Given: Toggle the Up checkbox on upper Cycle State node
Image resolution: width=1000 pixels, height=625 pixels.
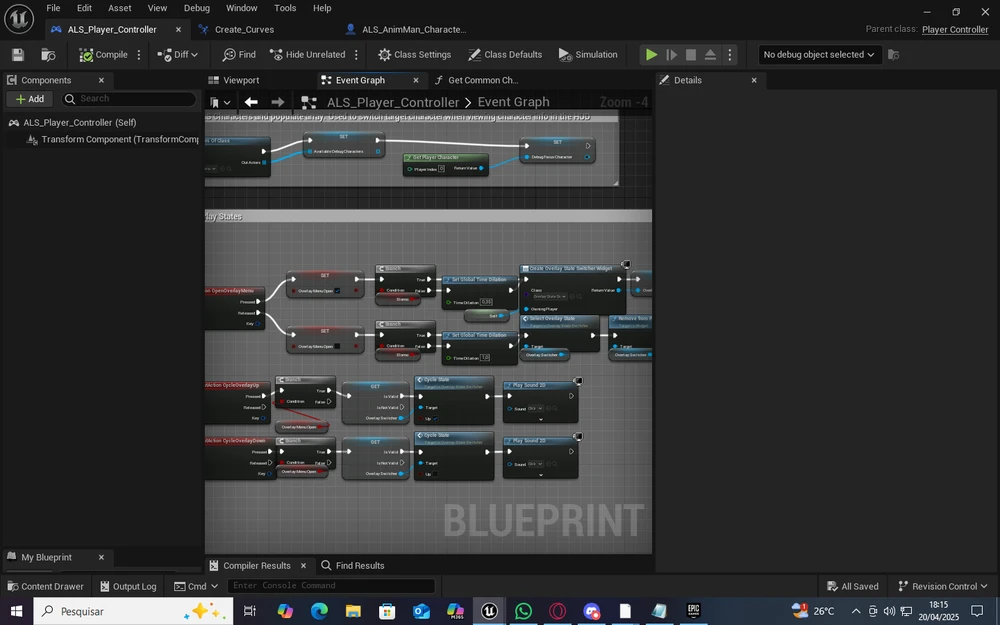Looking at the screenshot, I should point(437,418).
